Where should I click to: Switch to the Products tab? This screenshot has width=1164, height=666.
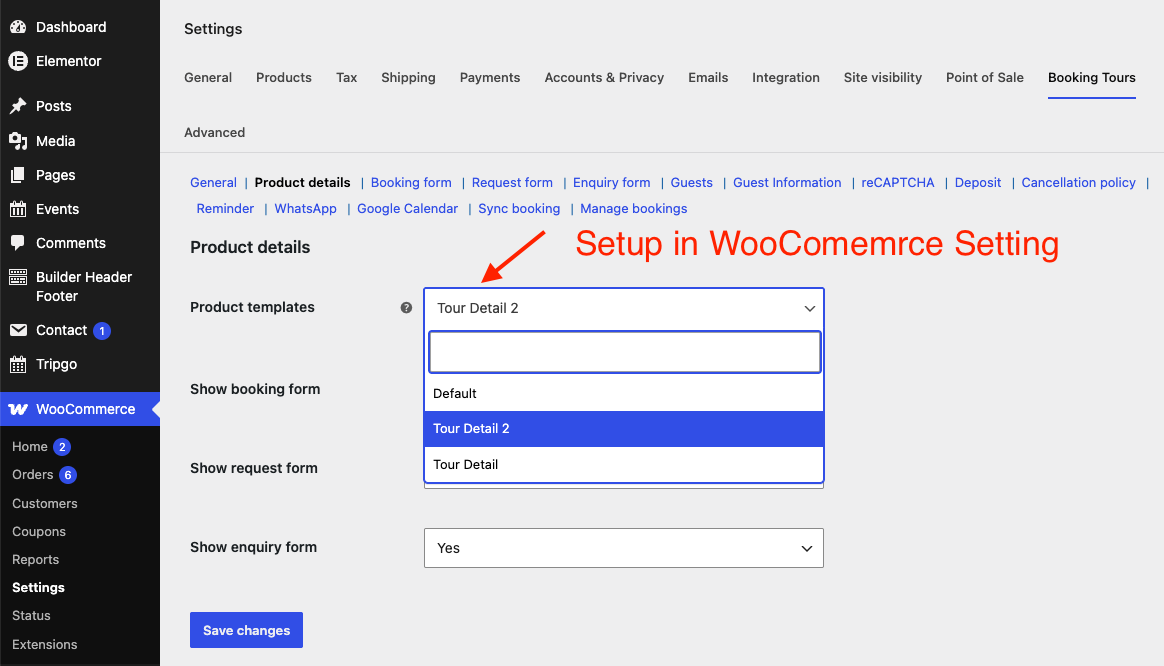point(284,77)
